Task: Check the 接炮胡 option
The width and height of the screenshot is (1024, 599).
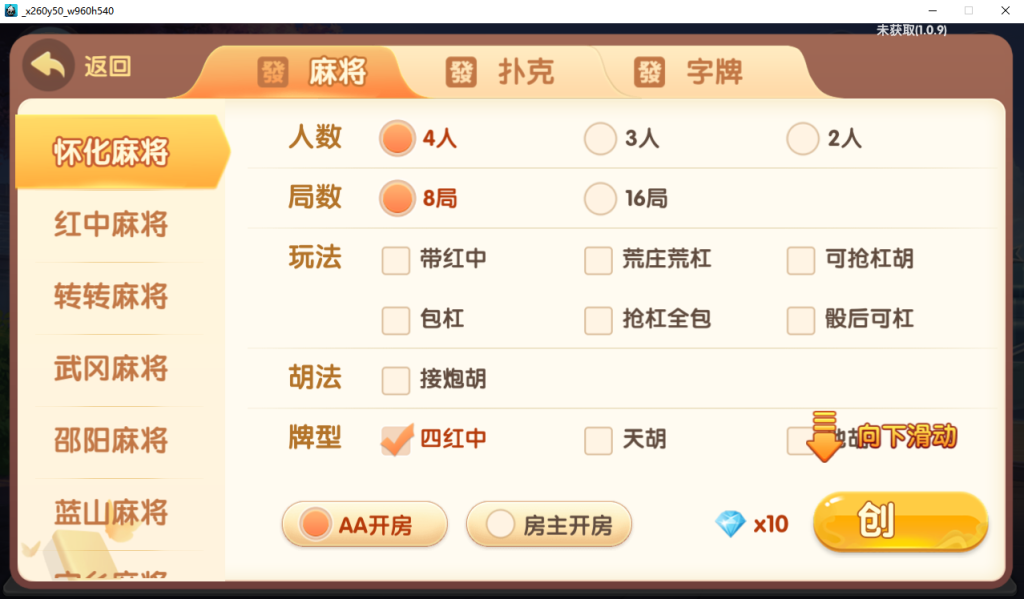Action: point(396,381)
